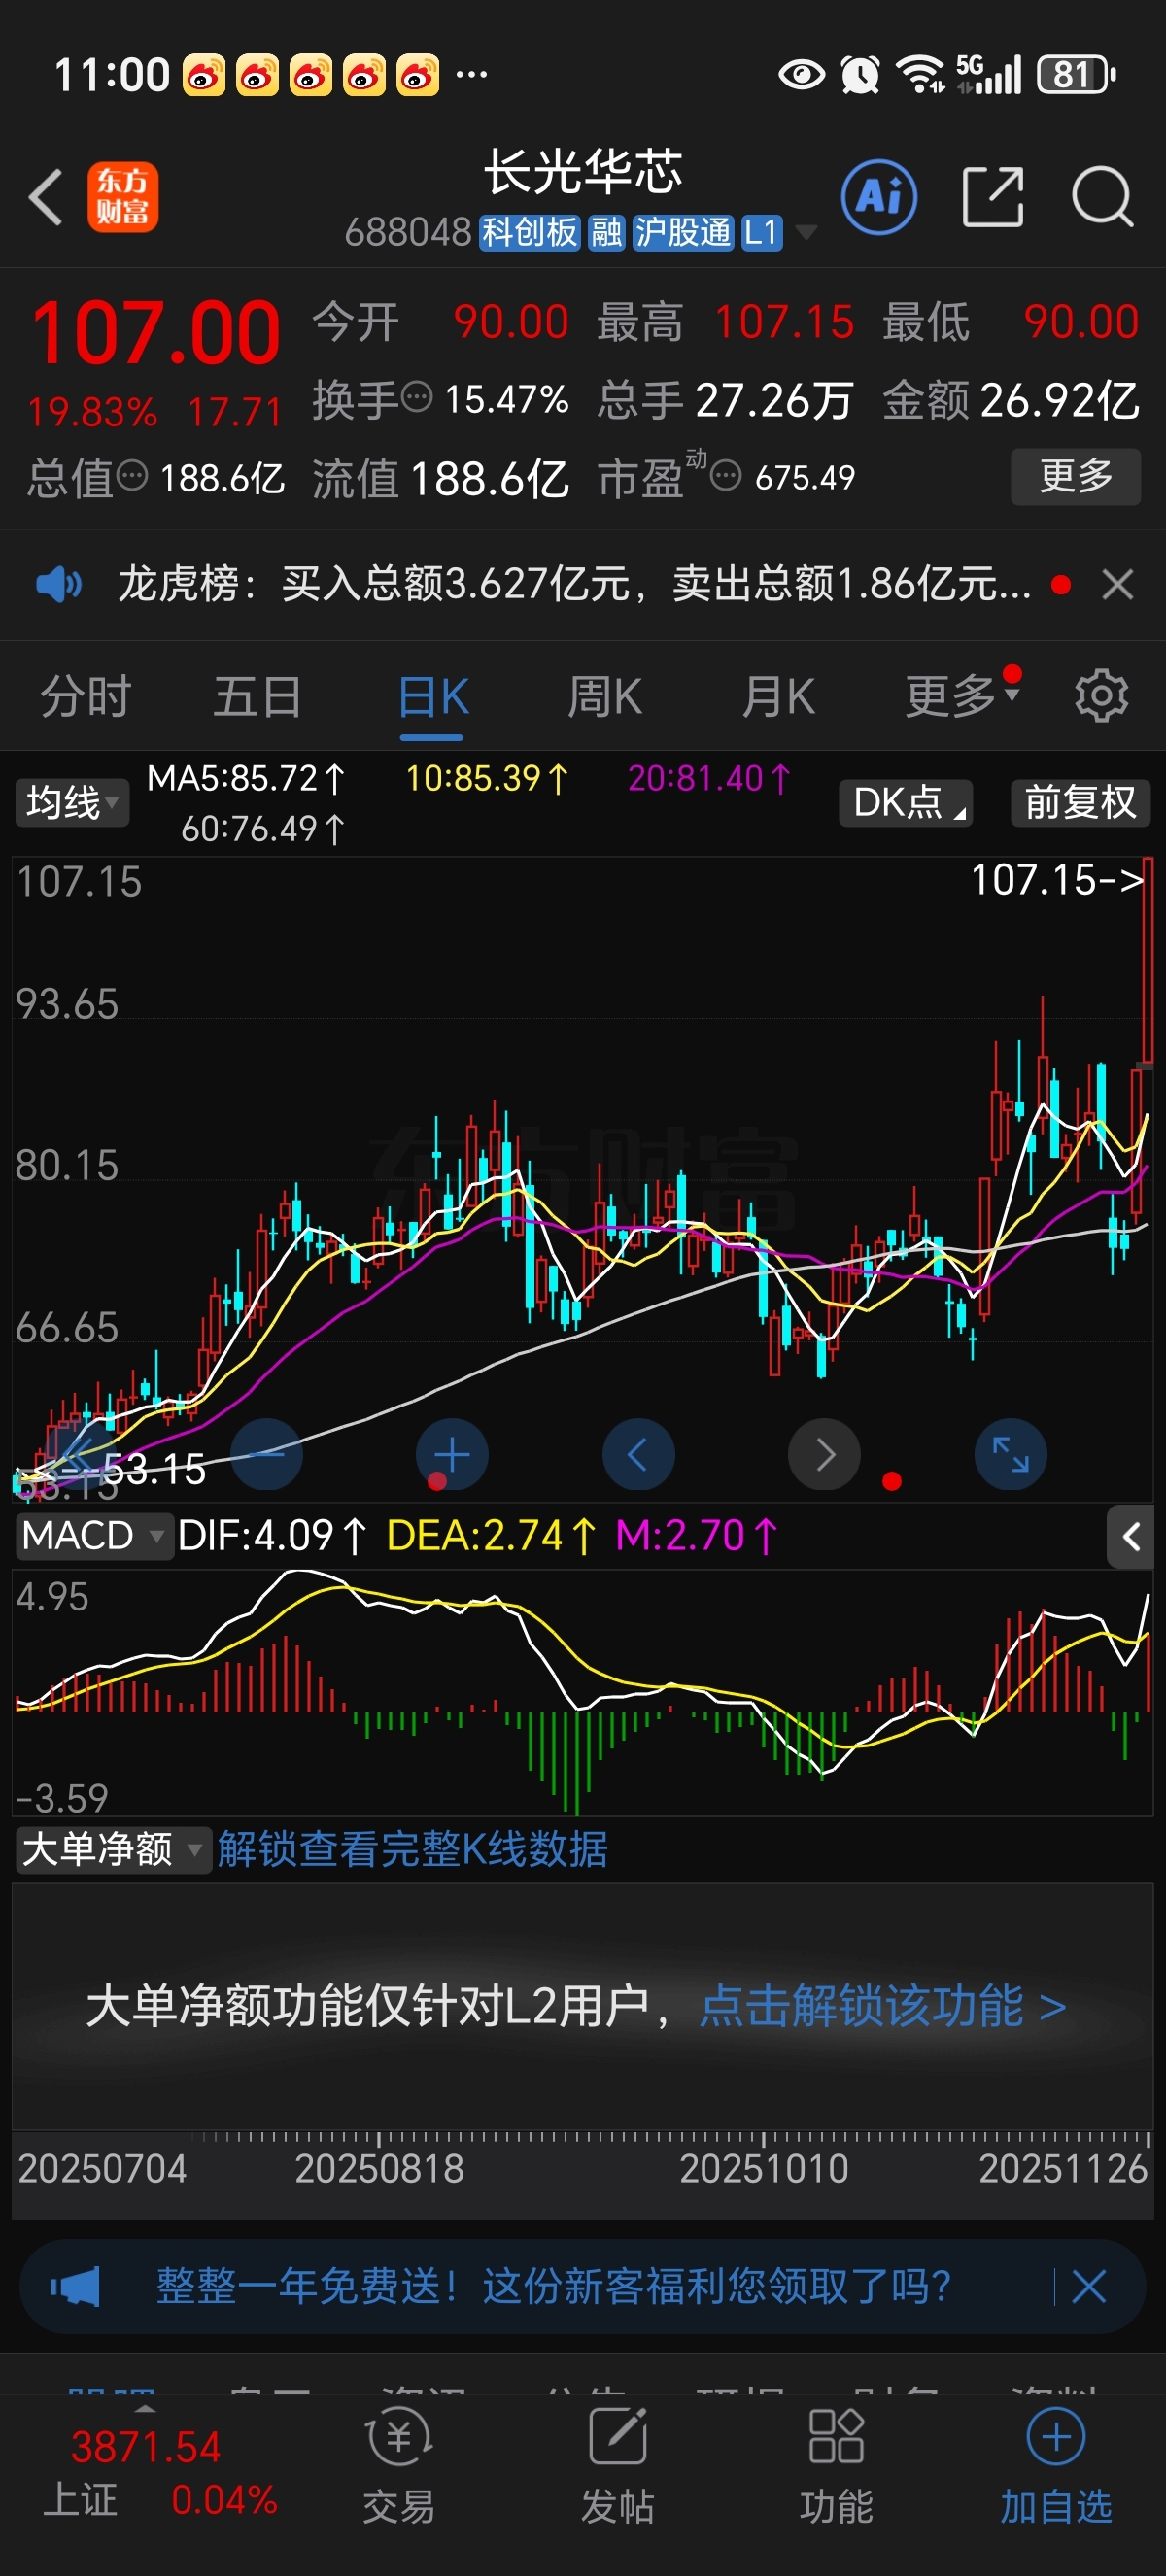
Task: Tap 20:81.40 moving average value
Action: 709,778
